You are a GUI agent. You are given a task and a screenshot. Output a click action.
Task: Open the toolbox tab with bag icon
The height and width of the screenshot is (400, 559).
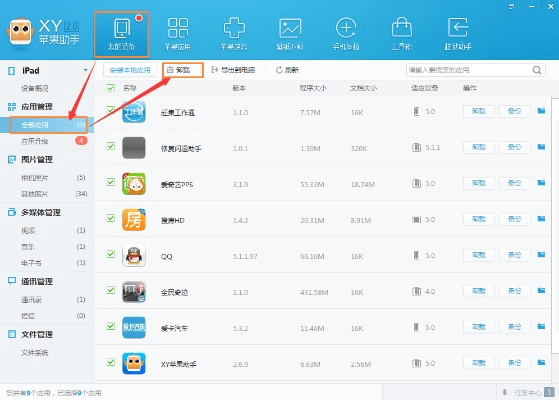(402, 34)
